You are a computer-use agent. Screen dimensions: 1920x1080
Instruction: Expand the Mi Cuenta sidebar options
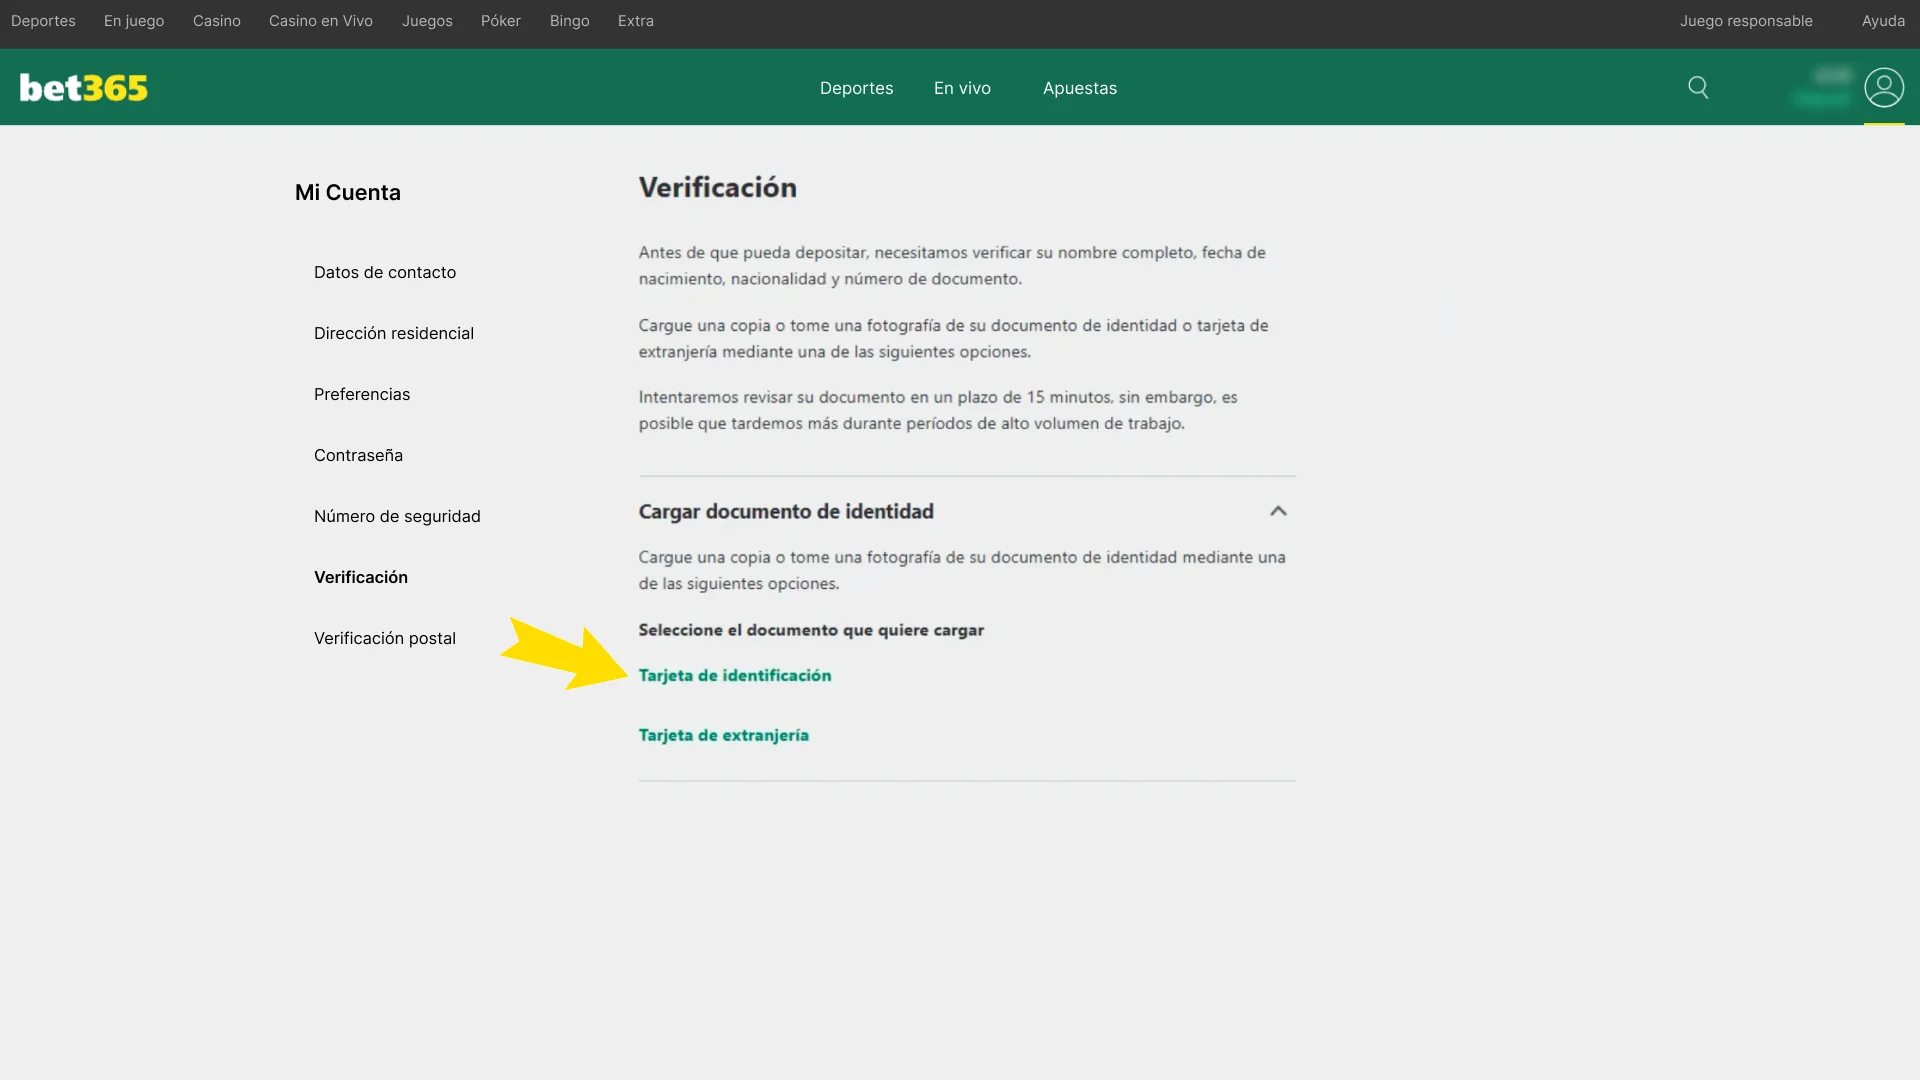coord(347,192)
